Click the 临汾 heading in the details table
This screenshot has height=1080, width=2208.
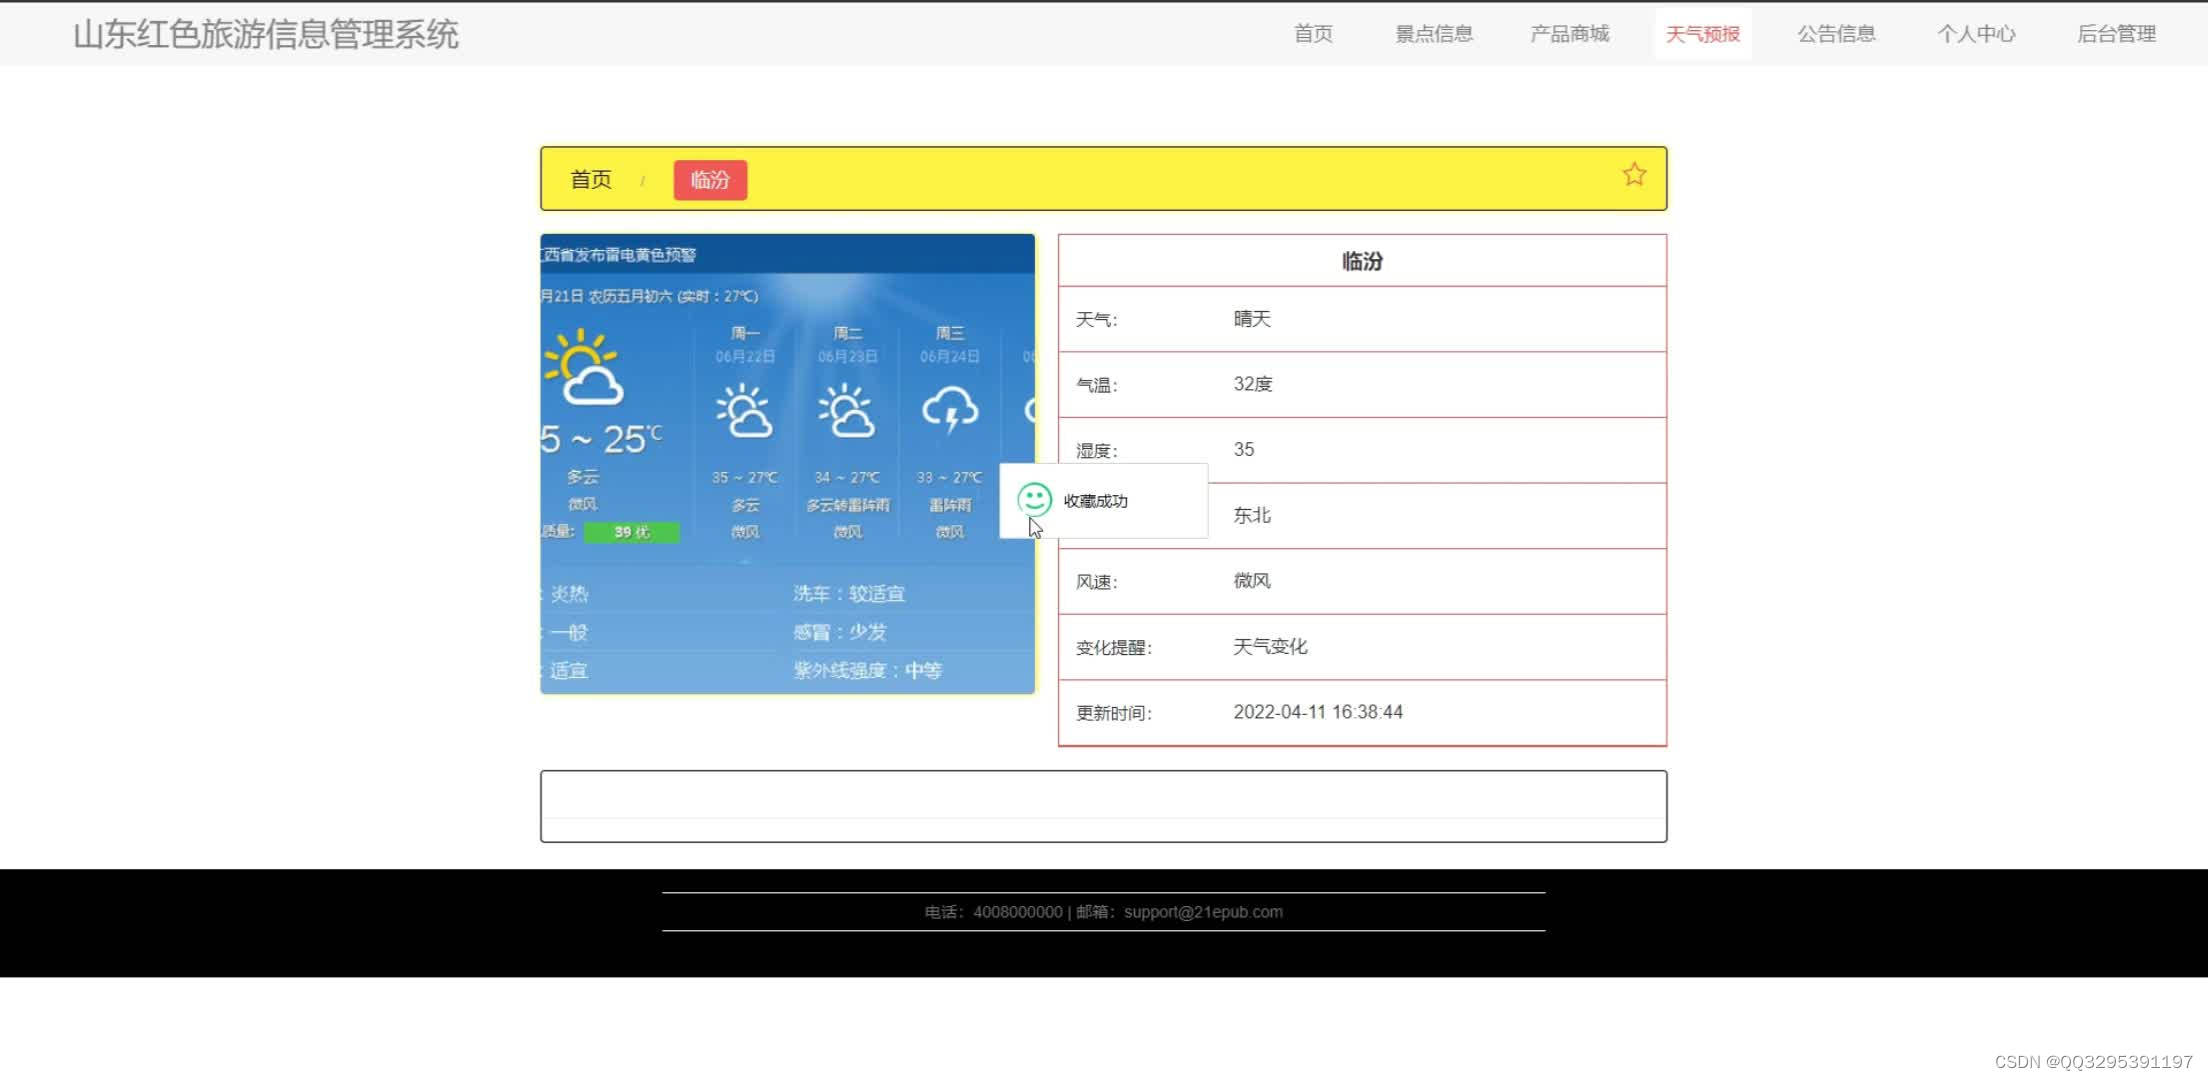[x=1362, y=261]
